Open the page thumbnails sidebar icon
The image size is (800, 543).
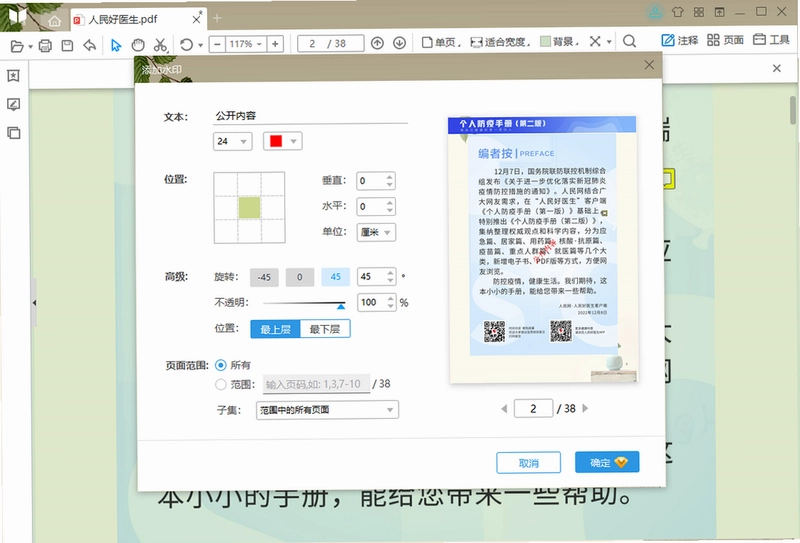(13, 133)
